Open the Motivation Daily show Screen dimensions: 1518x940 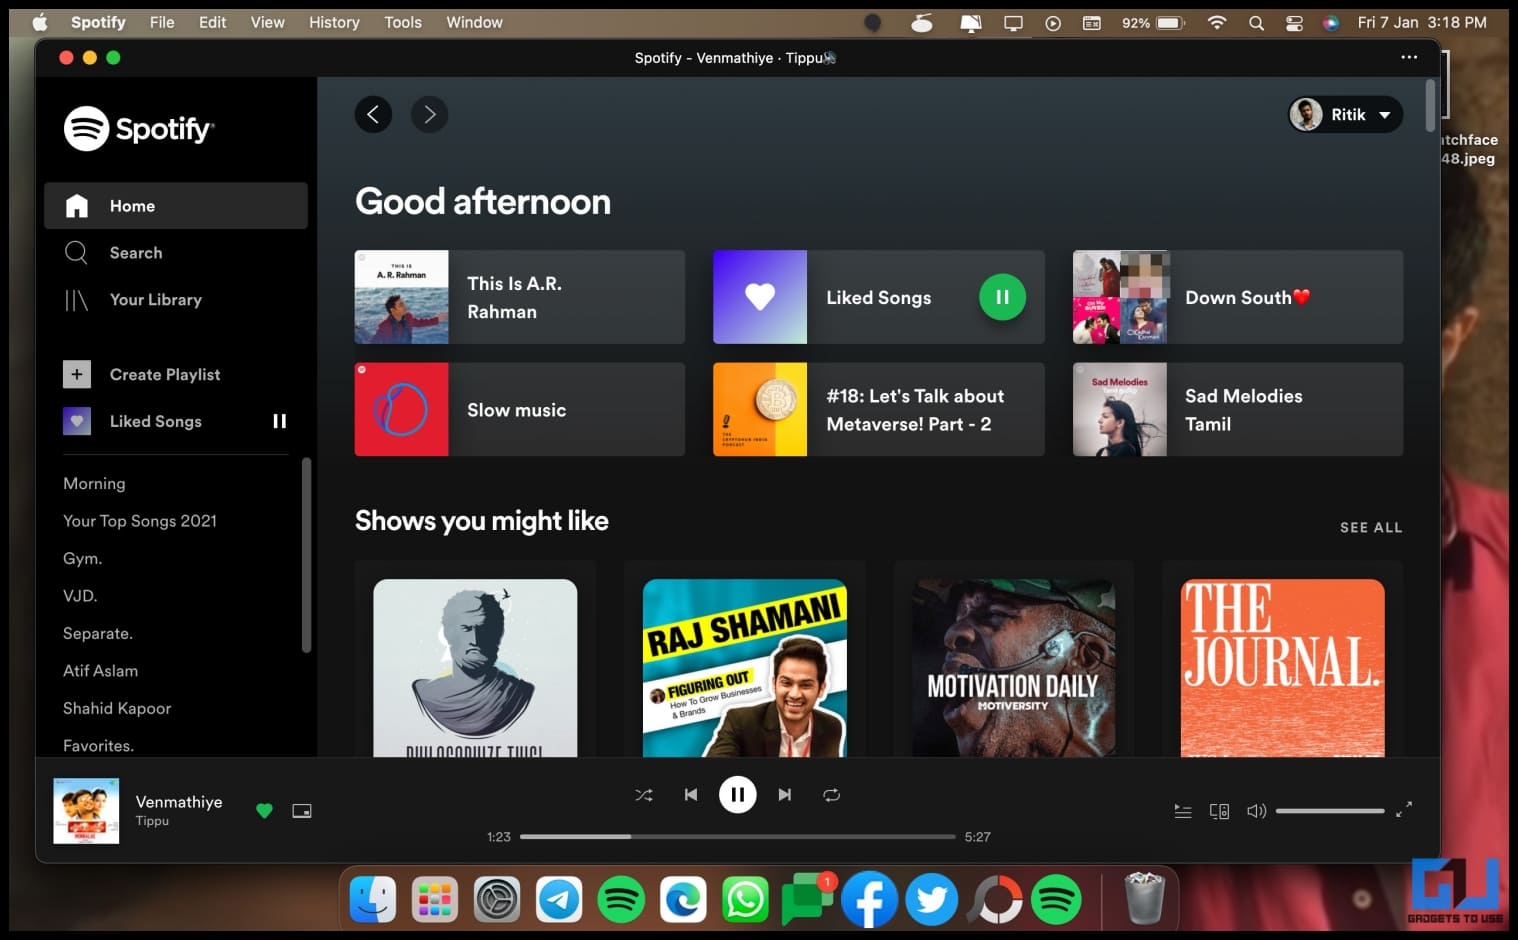click(1013, 668)
